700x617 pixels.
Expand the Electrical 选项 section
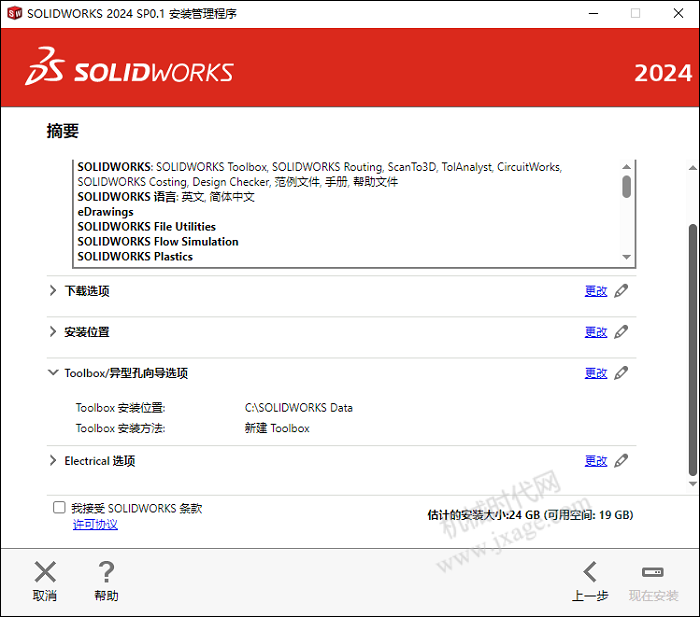[x=53, y=460]
